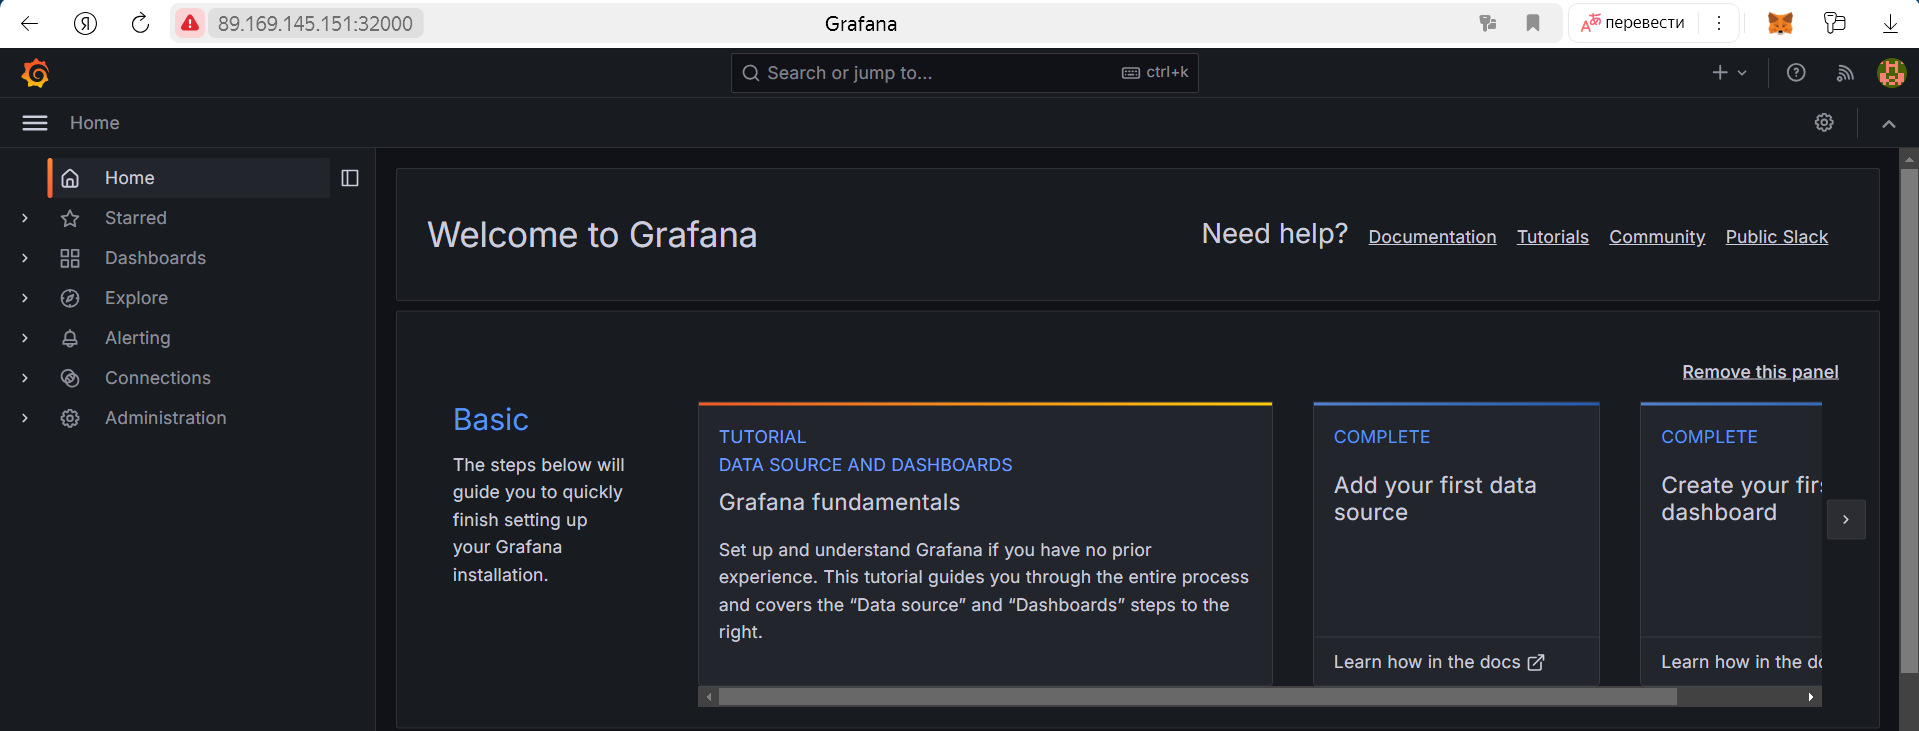Open the user profile avatar
Image resolution: width=1919 pixels, height=731 pixels.
[1891, 73]
